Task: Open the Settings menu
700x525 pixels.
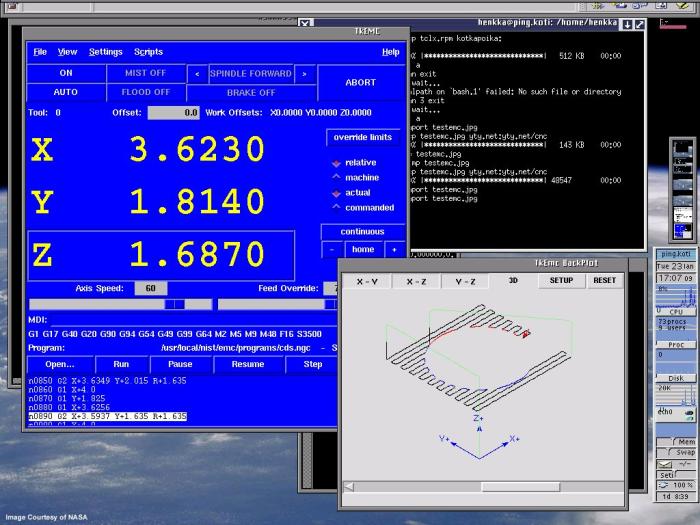Action: click(x=105, y=52)
